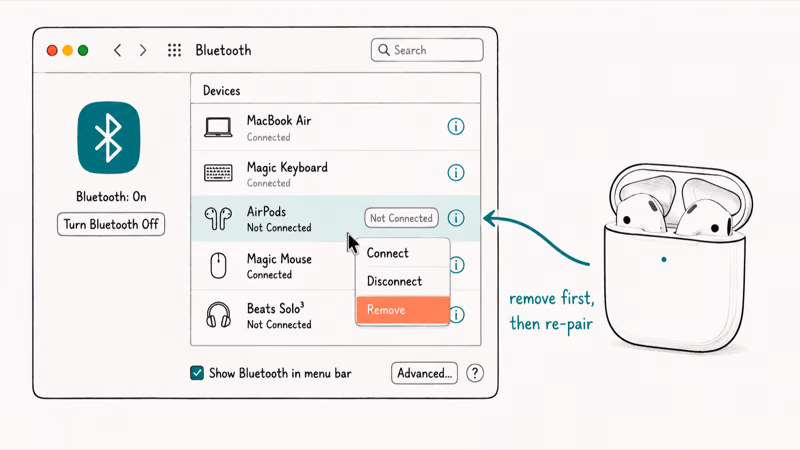Choose Disconnect from the context menu
800x450 pixels.
tap(403, 281)
